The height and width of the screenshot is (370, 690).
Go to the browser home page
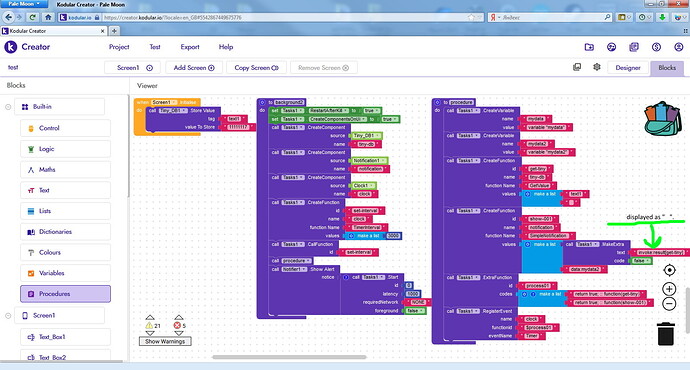click(x=48, y=17)
